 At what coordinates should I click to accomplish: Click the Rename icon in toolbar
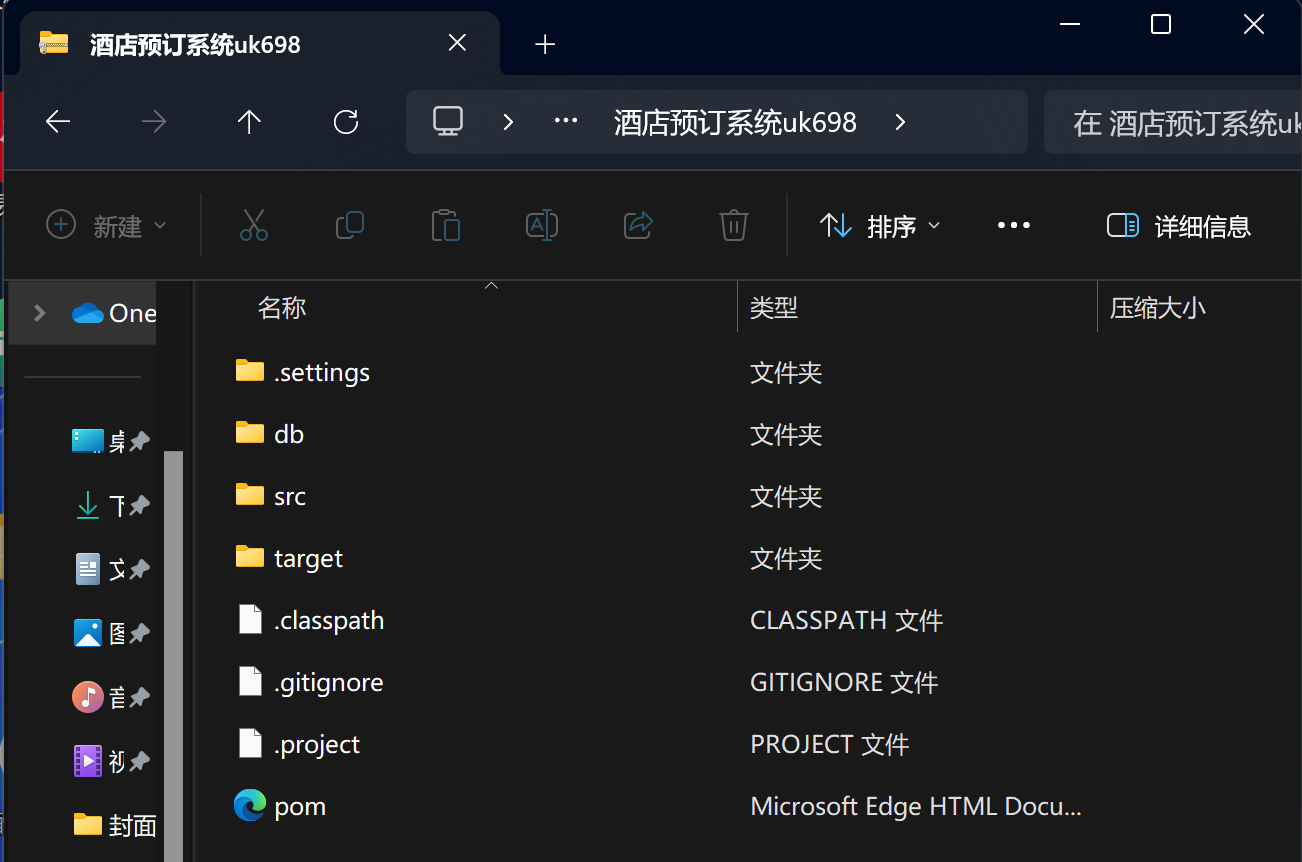tap(541, 225)
